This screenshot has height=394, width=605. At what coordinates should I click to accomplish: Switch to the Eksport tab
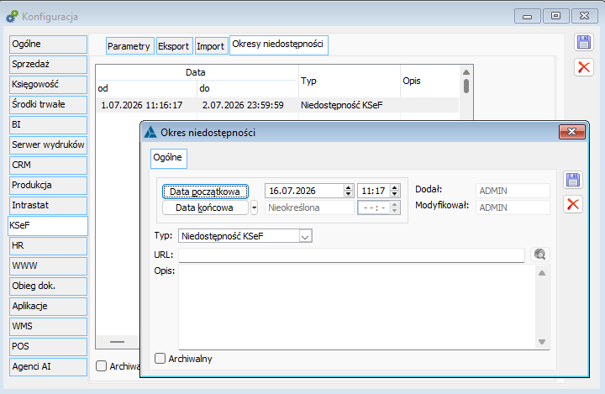(x=174, y=46)
